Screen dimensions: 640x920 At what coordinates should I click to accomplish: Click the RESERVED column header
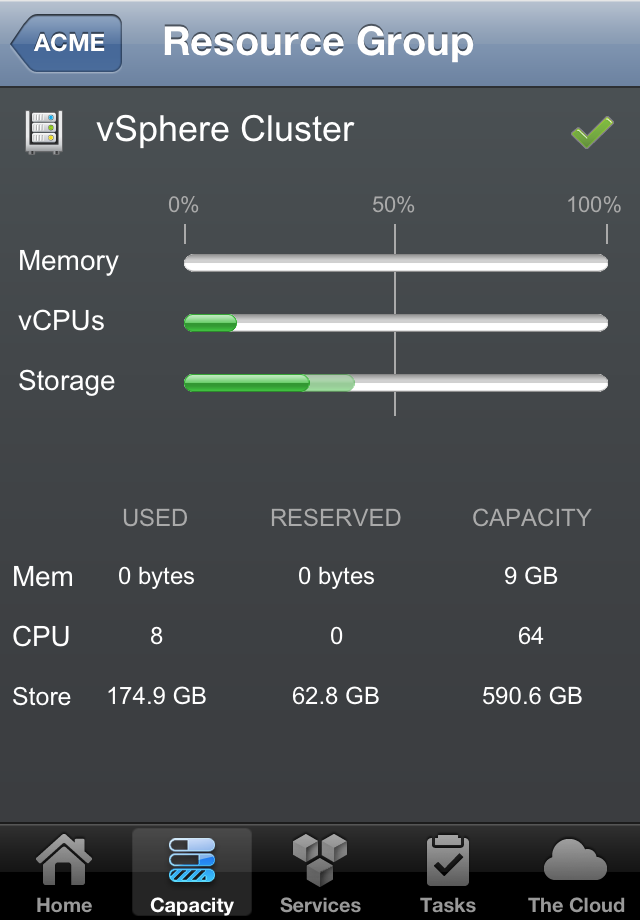tap(336, 518)
